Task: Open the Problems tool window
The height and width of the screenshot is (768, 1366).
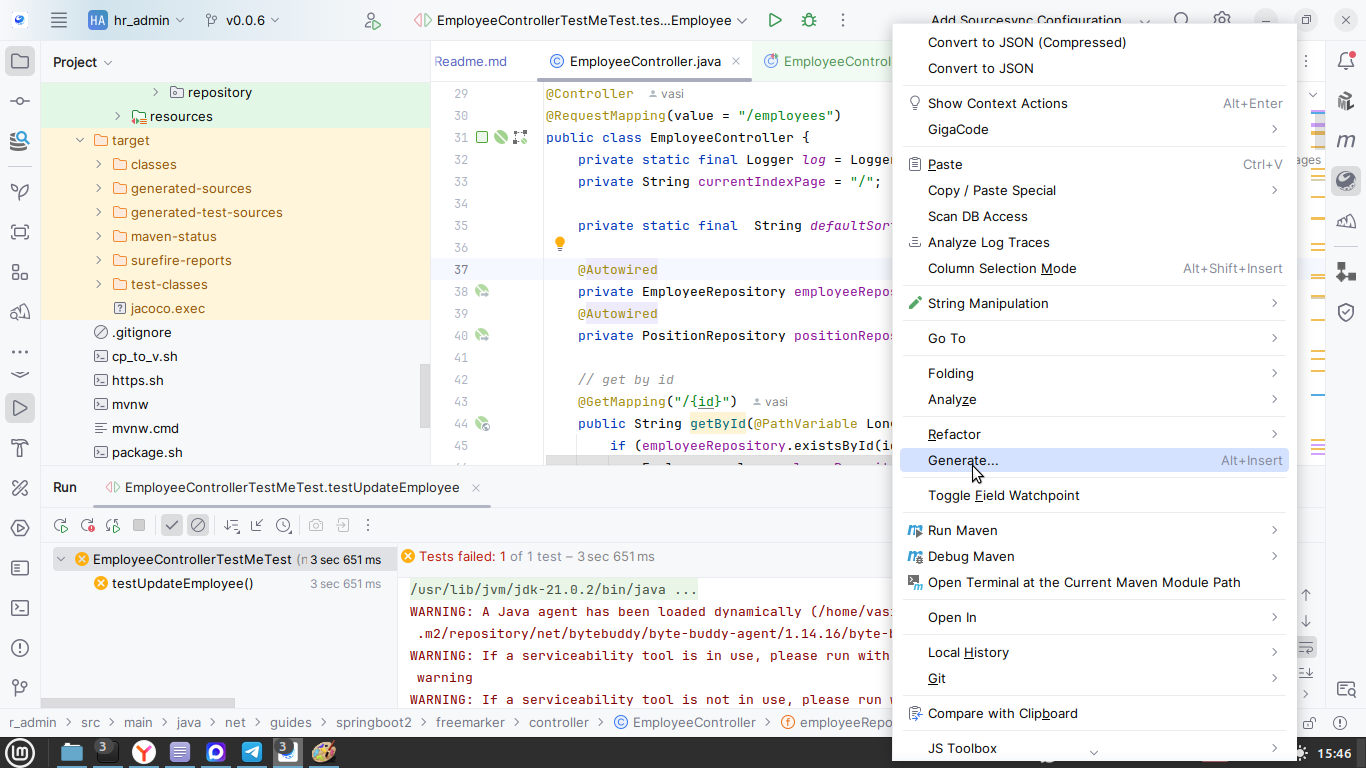Action: pyautogui.click(x=19, y=648)
